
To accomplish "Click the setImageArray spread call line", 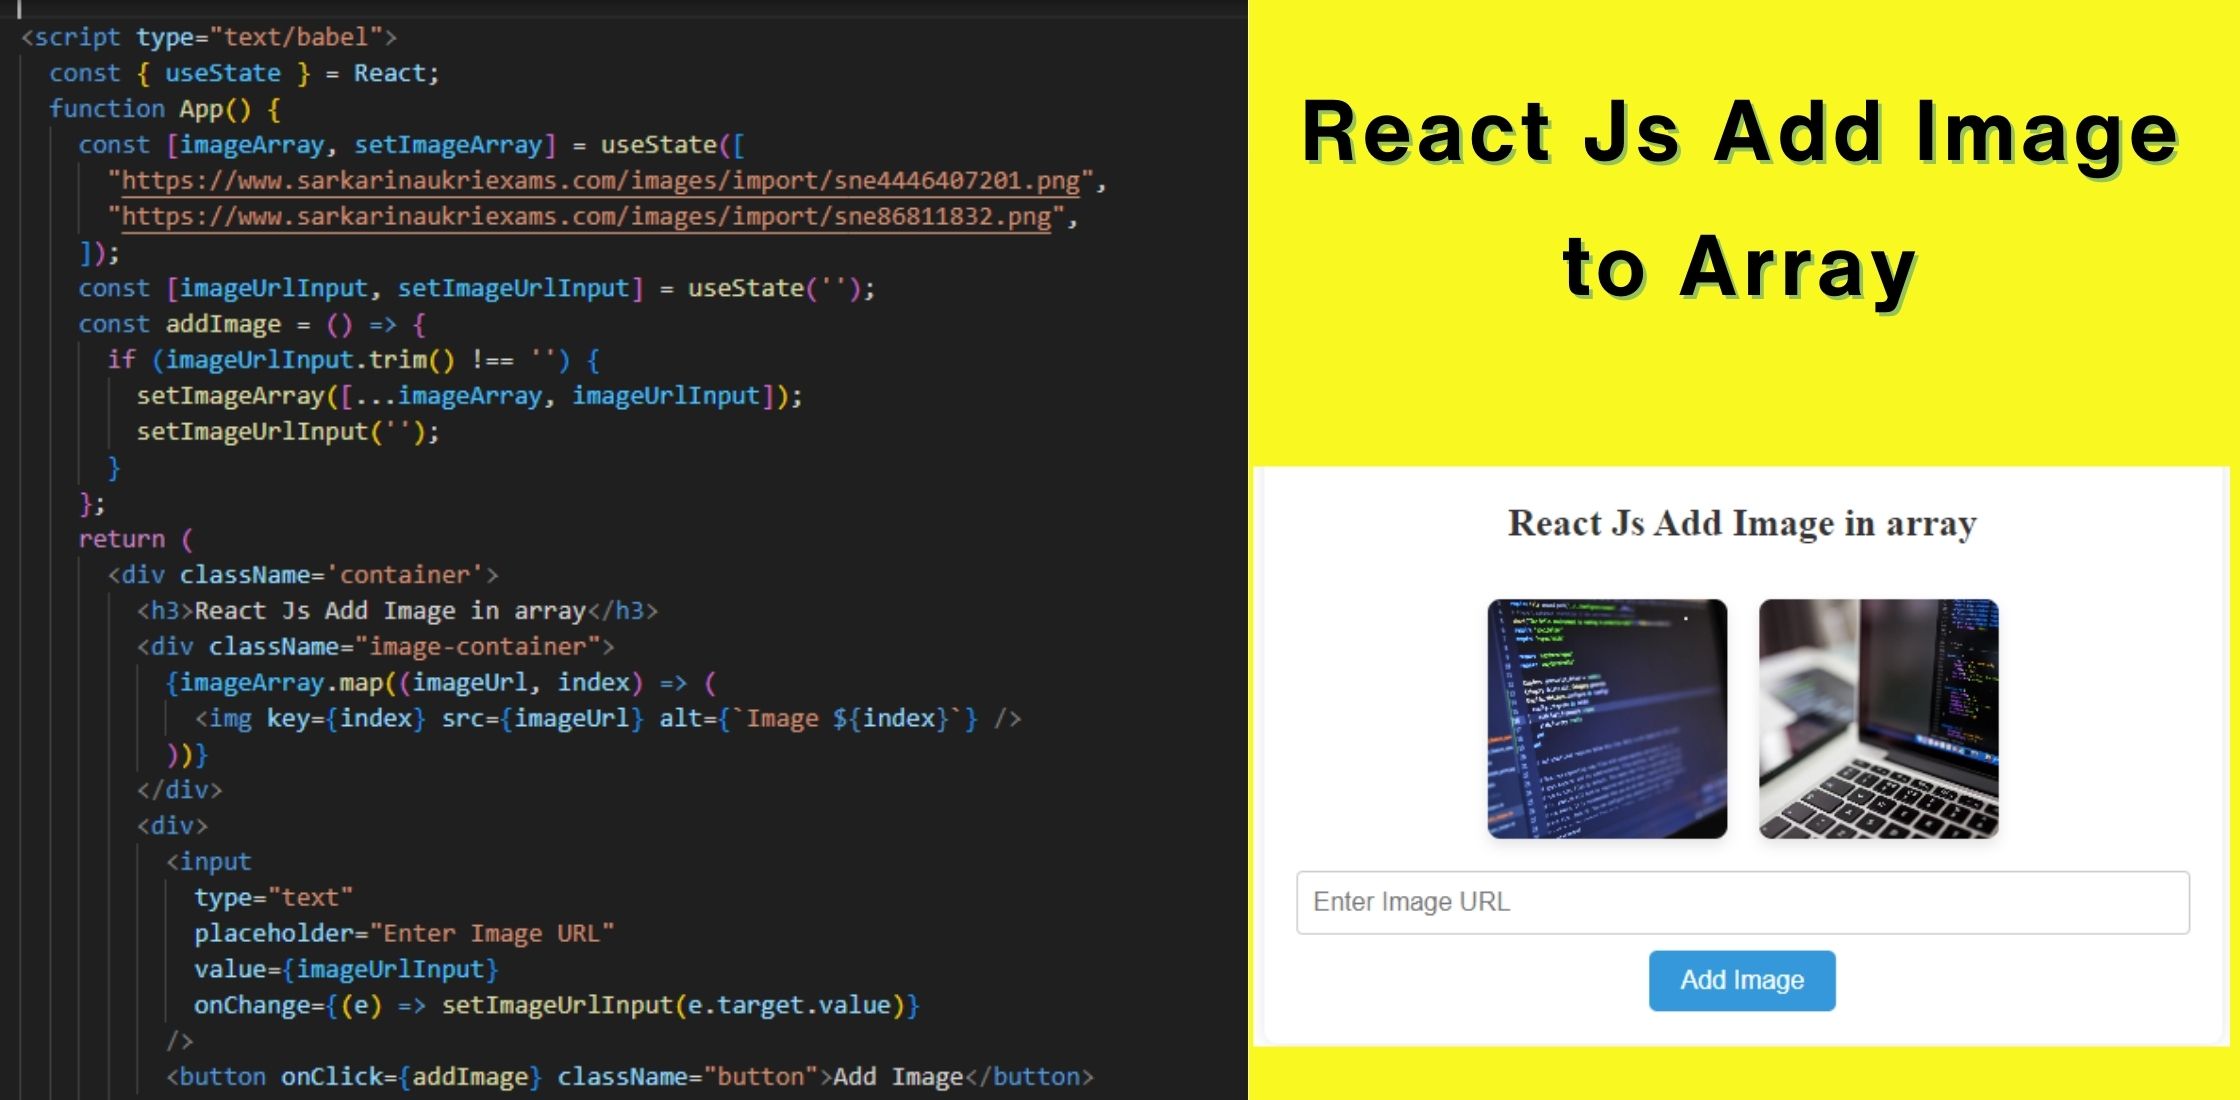I will [469, 396].
